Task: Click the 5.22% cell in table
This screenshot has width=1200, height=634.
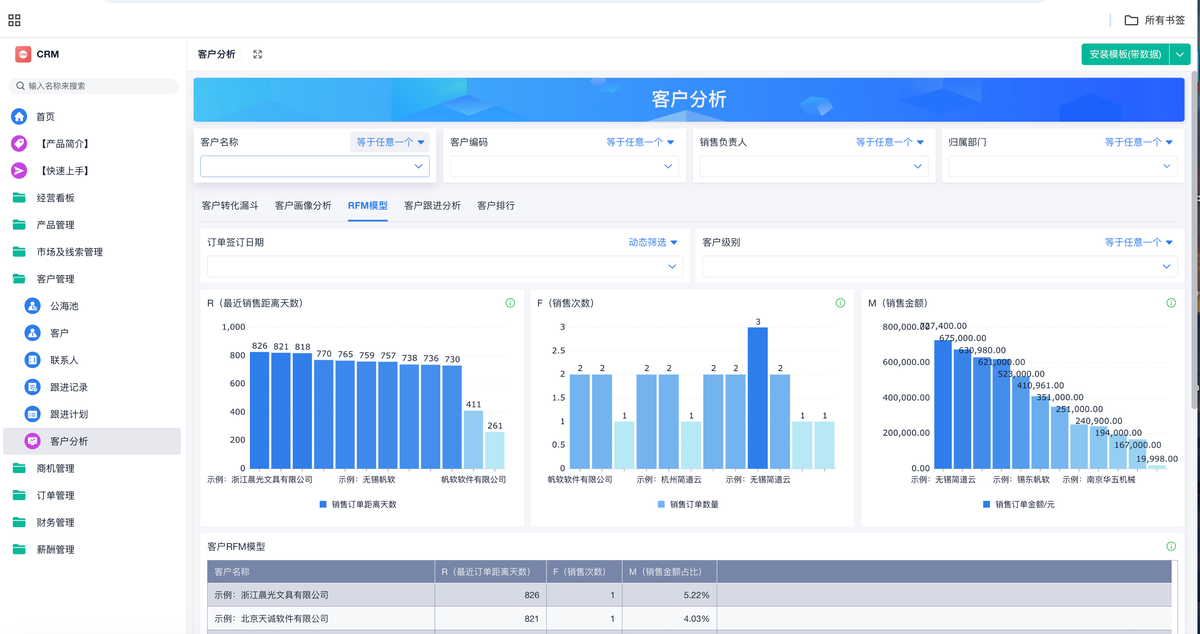Action: pyautogui.click(x=668, y=595)
